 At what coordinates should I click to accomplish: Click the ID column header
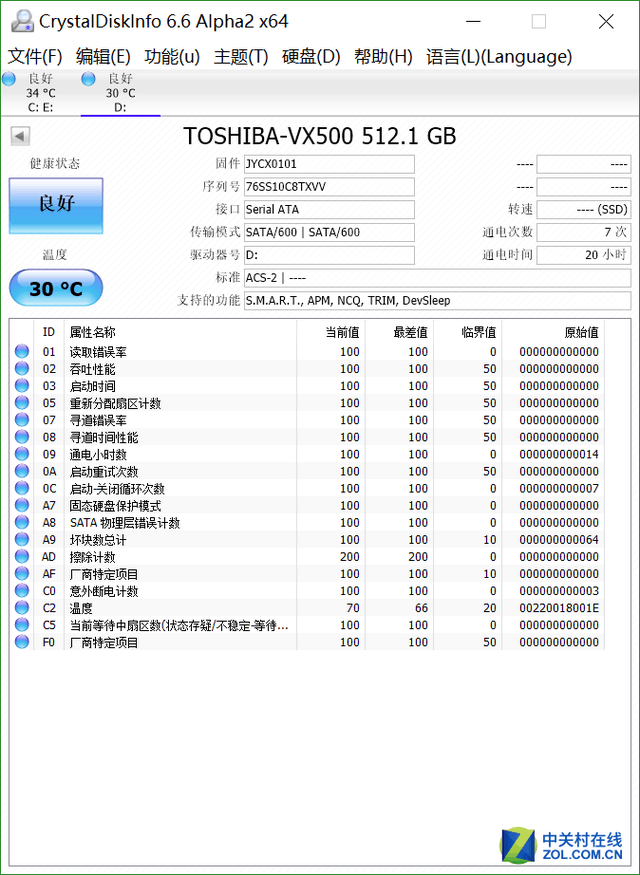(x=49, y=333)
